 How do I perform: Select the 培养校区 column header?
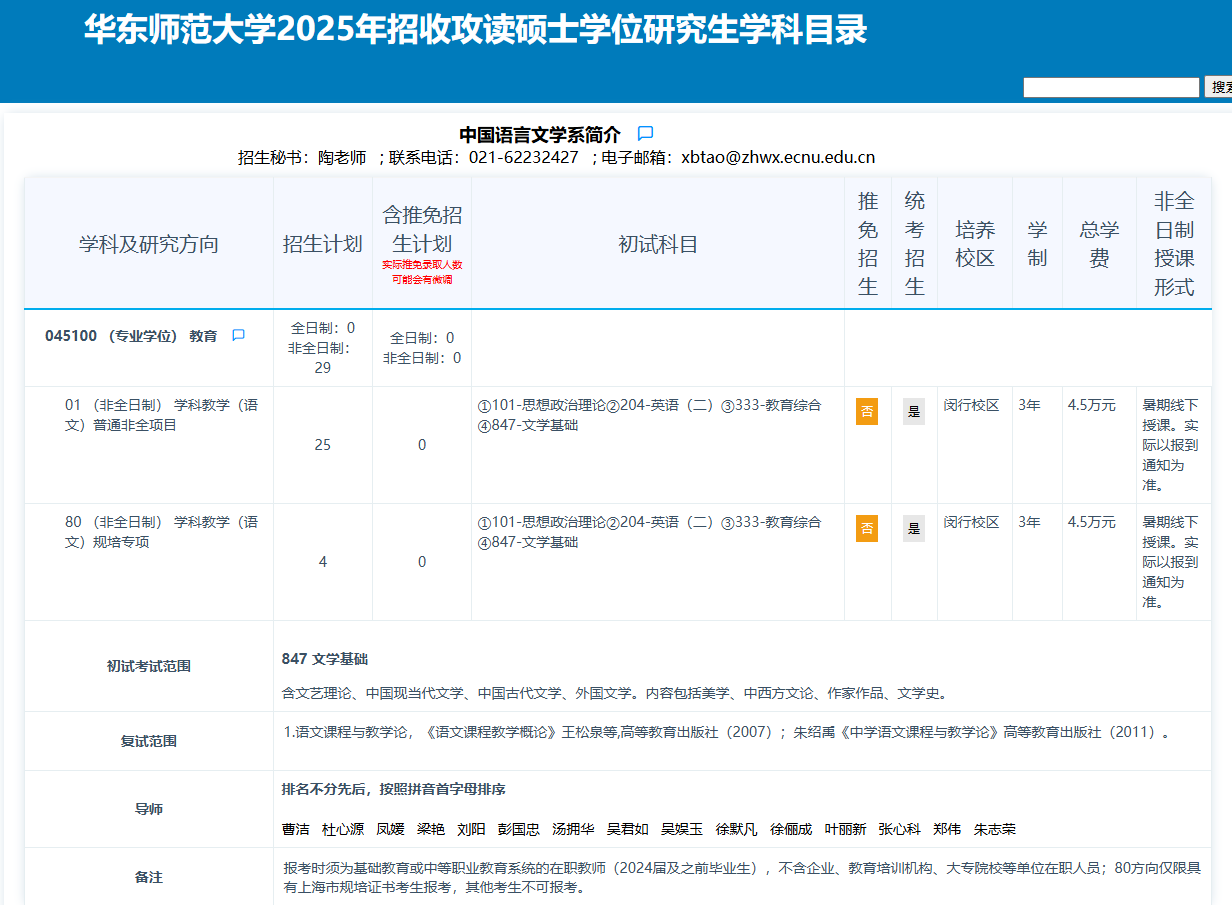(x=975, y=243)
